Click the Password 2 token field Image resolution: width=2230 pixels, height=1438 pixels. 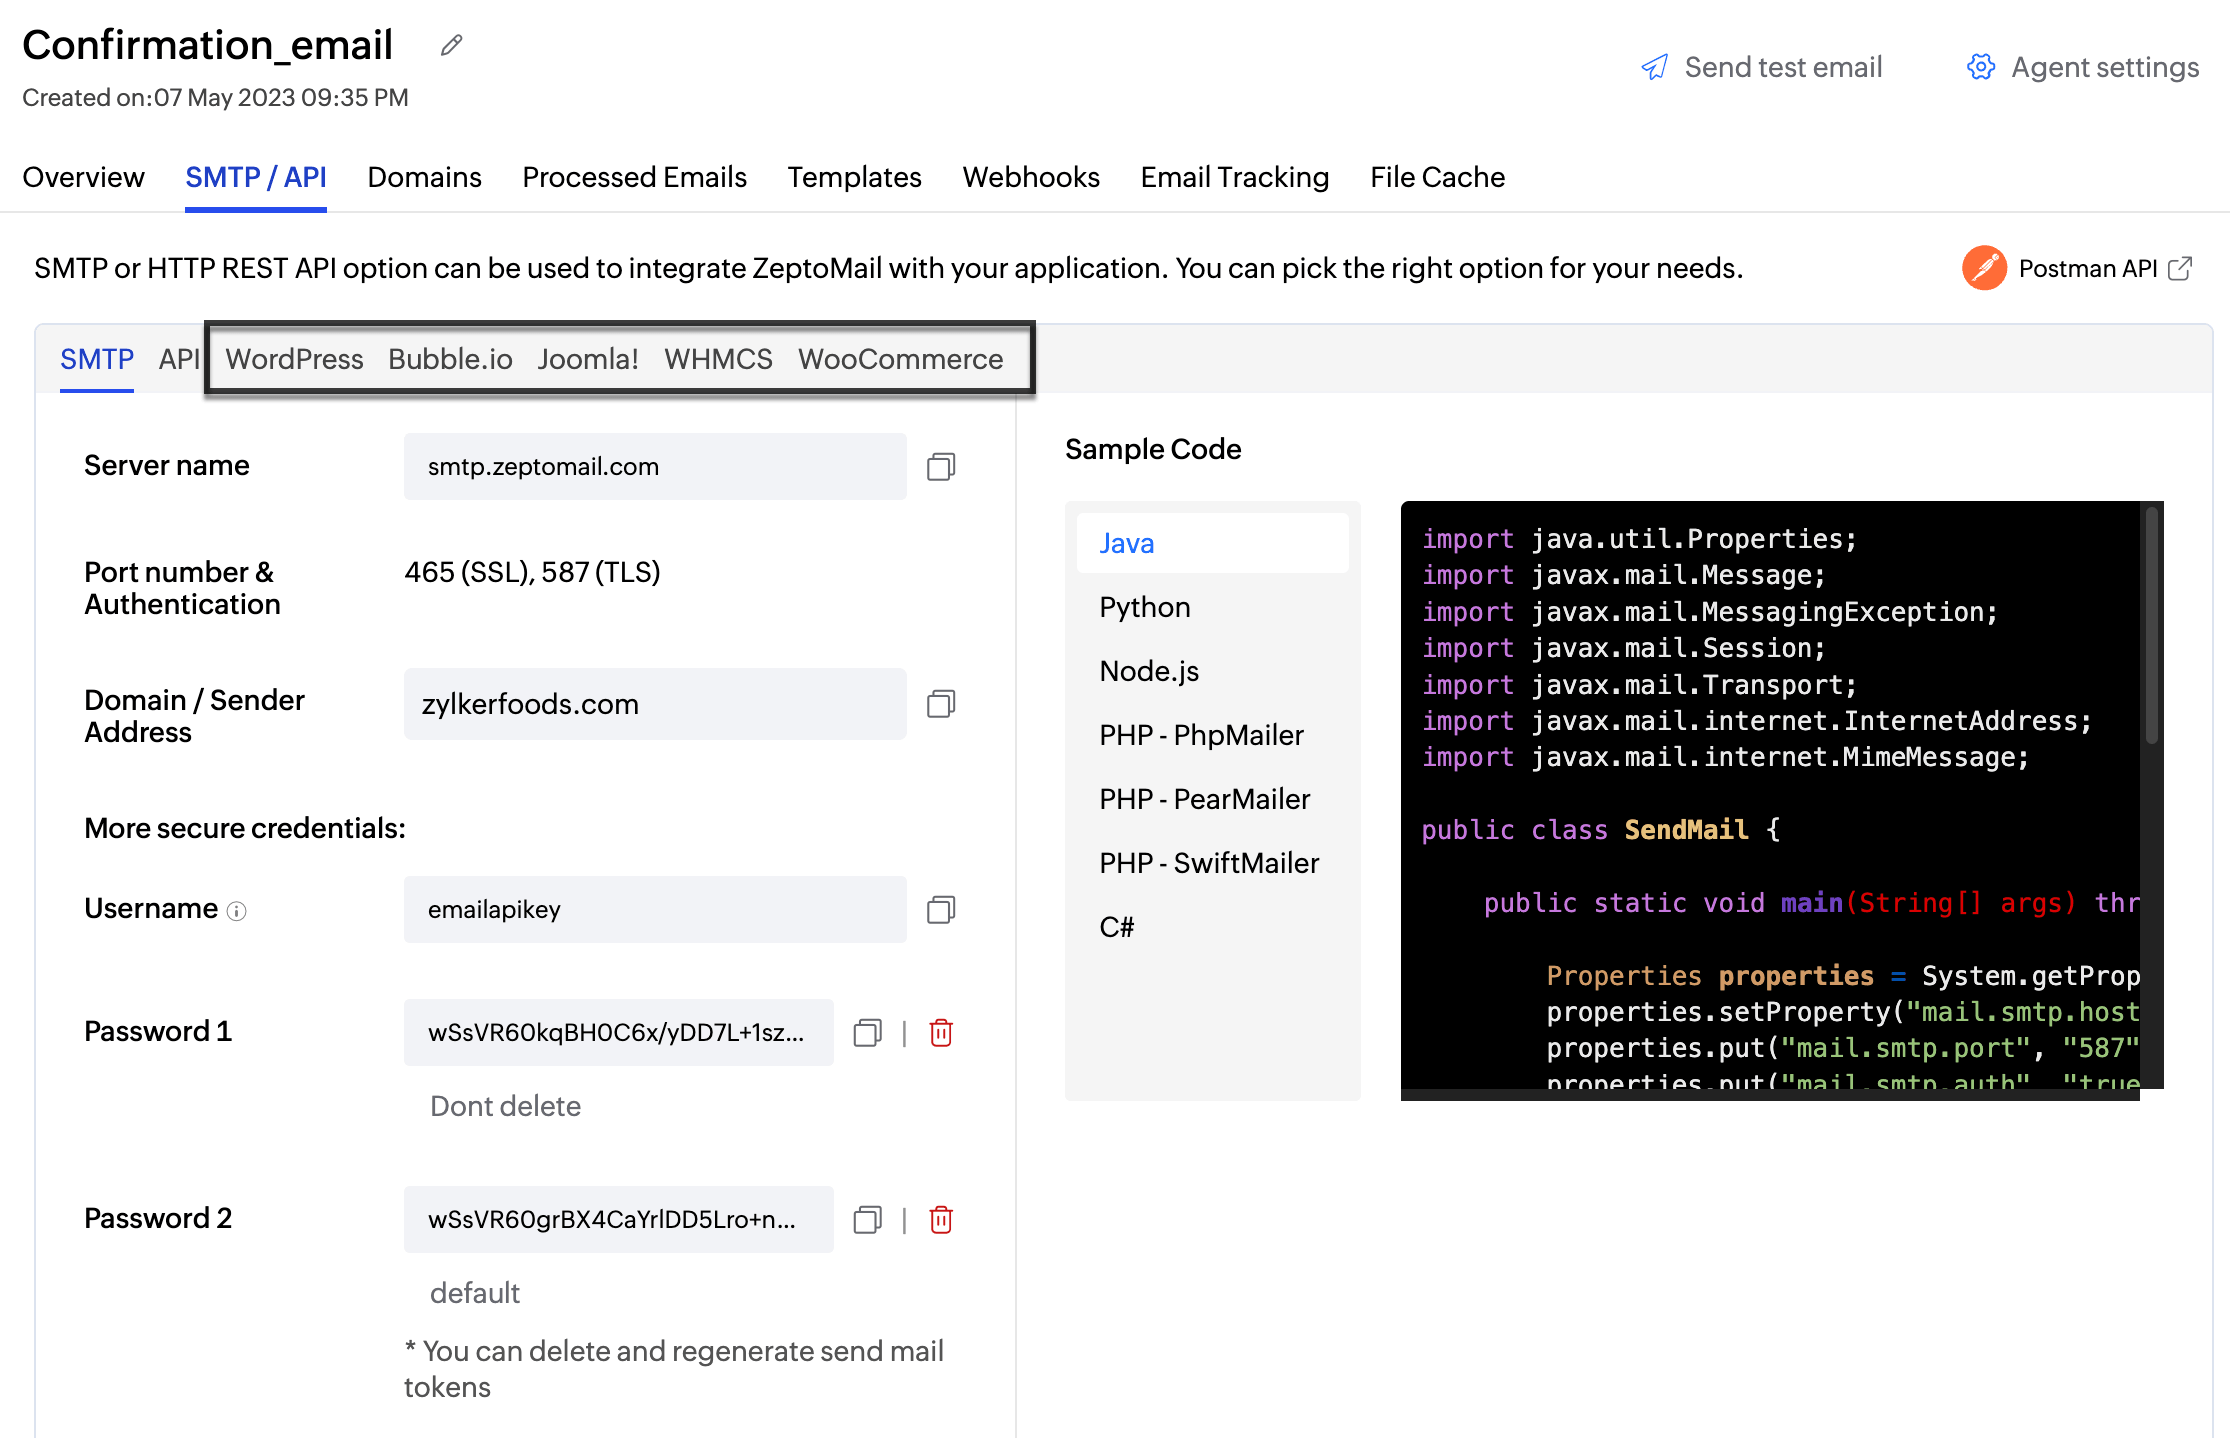point(619,1219)
